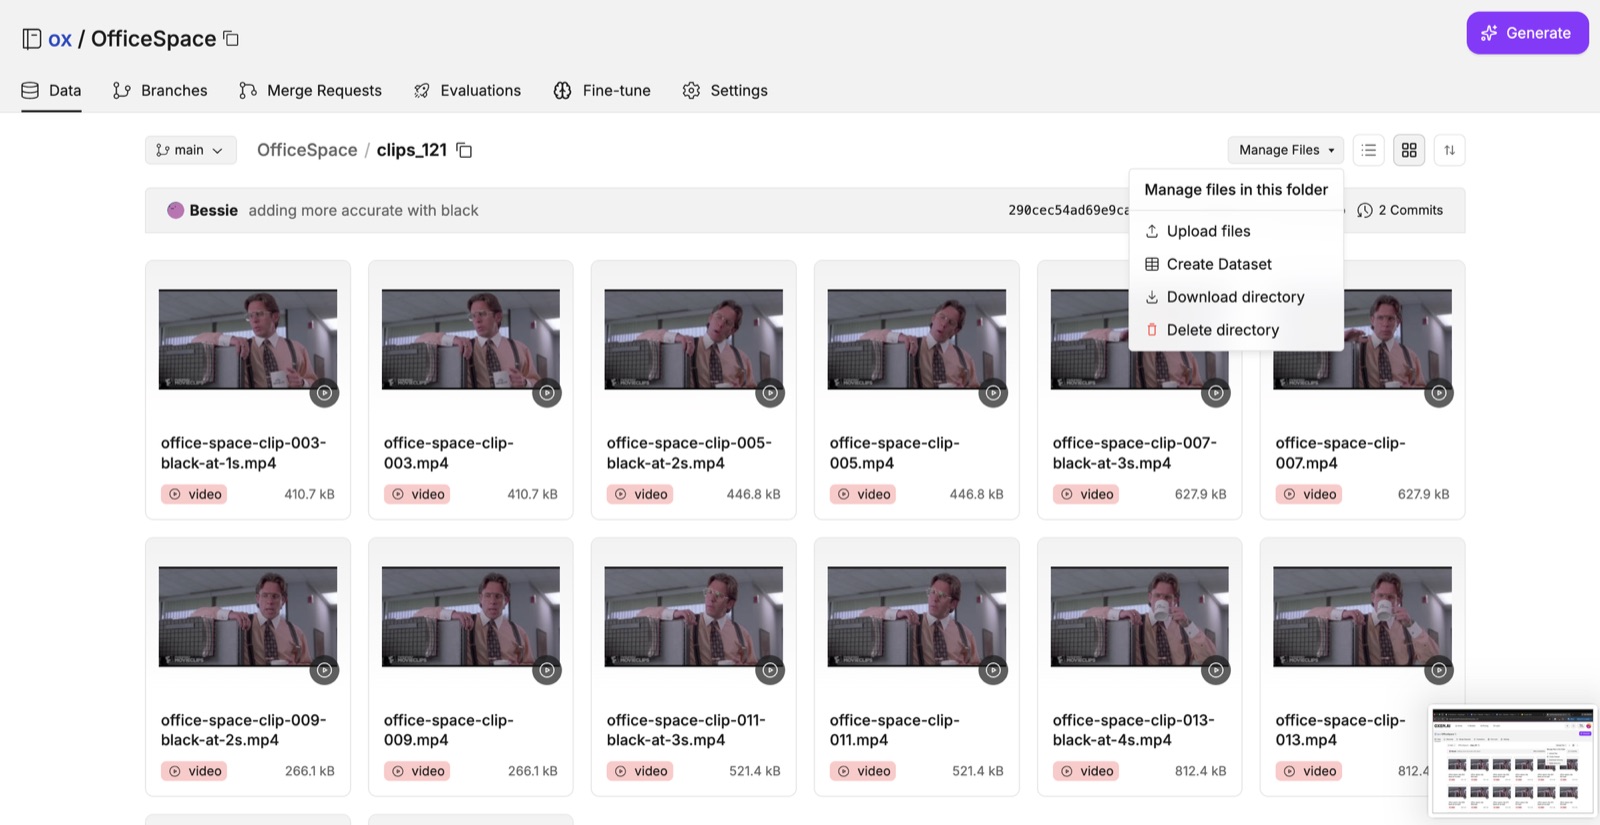Click the office-space-clip-003.mp4 file name
Screen dimensions: 1600x825
pyautogui.click(x=449, y=453)
